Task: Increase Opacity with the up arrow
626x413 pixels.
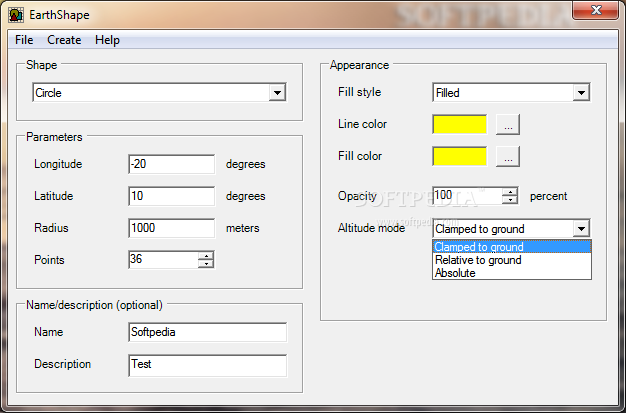Action: 510,192
